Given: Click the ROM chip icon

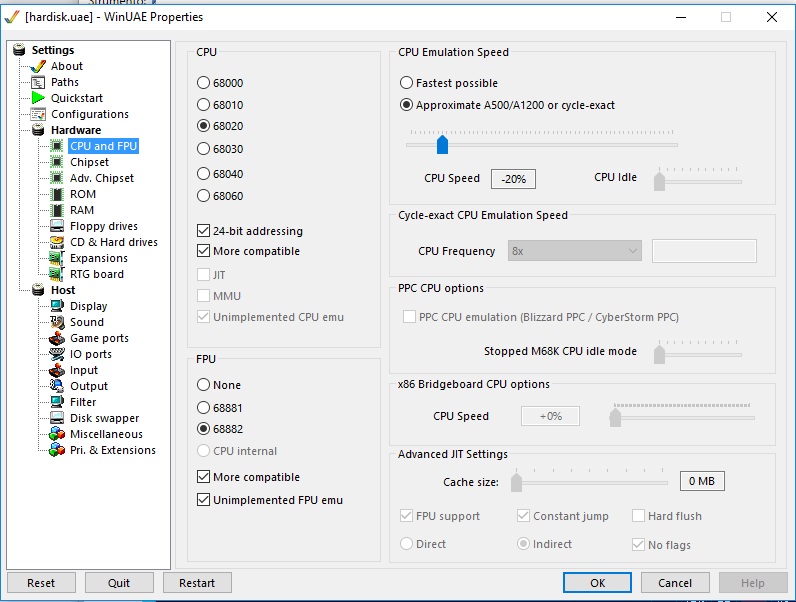Looking at the screenshot, I should 57,194.
